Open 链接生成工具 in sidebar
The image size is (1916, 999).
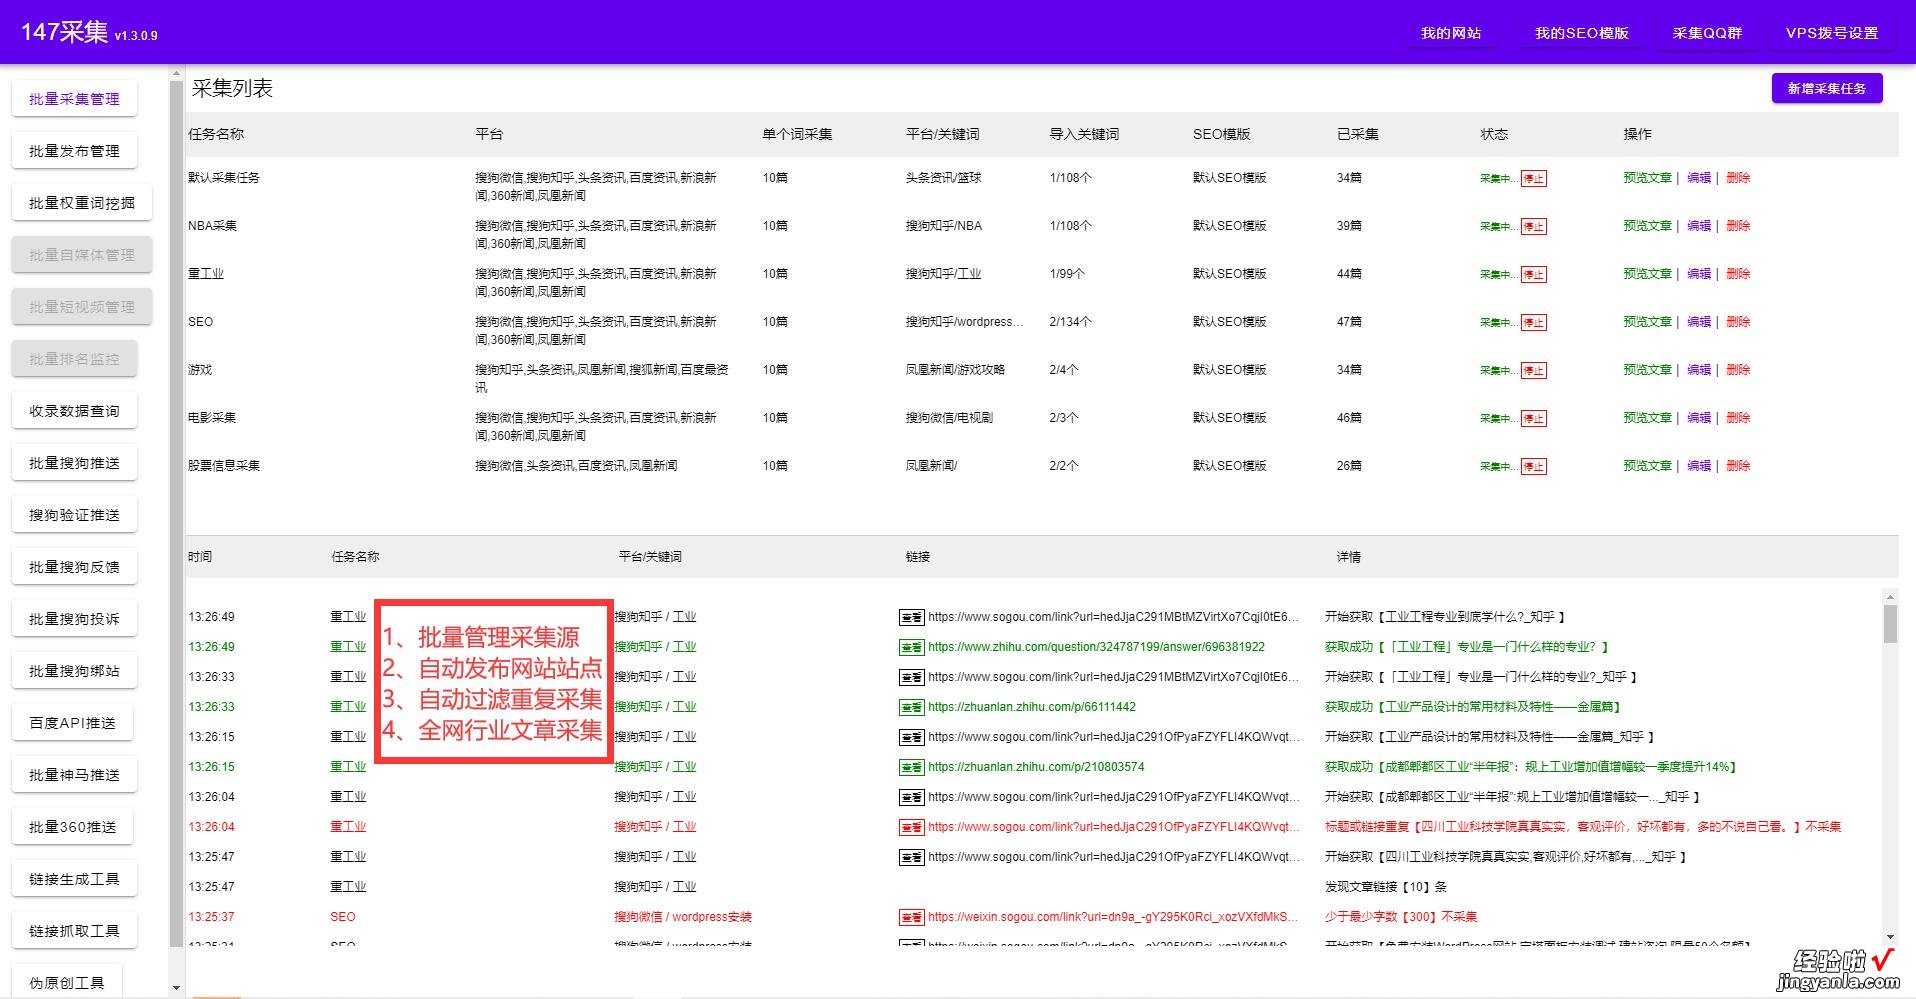tap(74, 879)
